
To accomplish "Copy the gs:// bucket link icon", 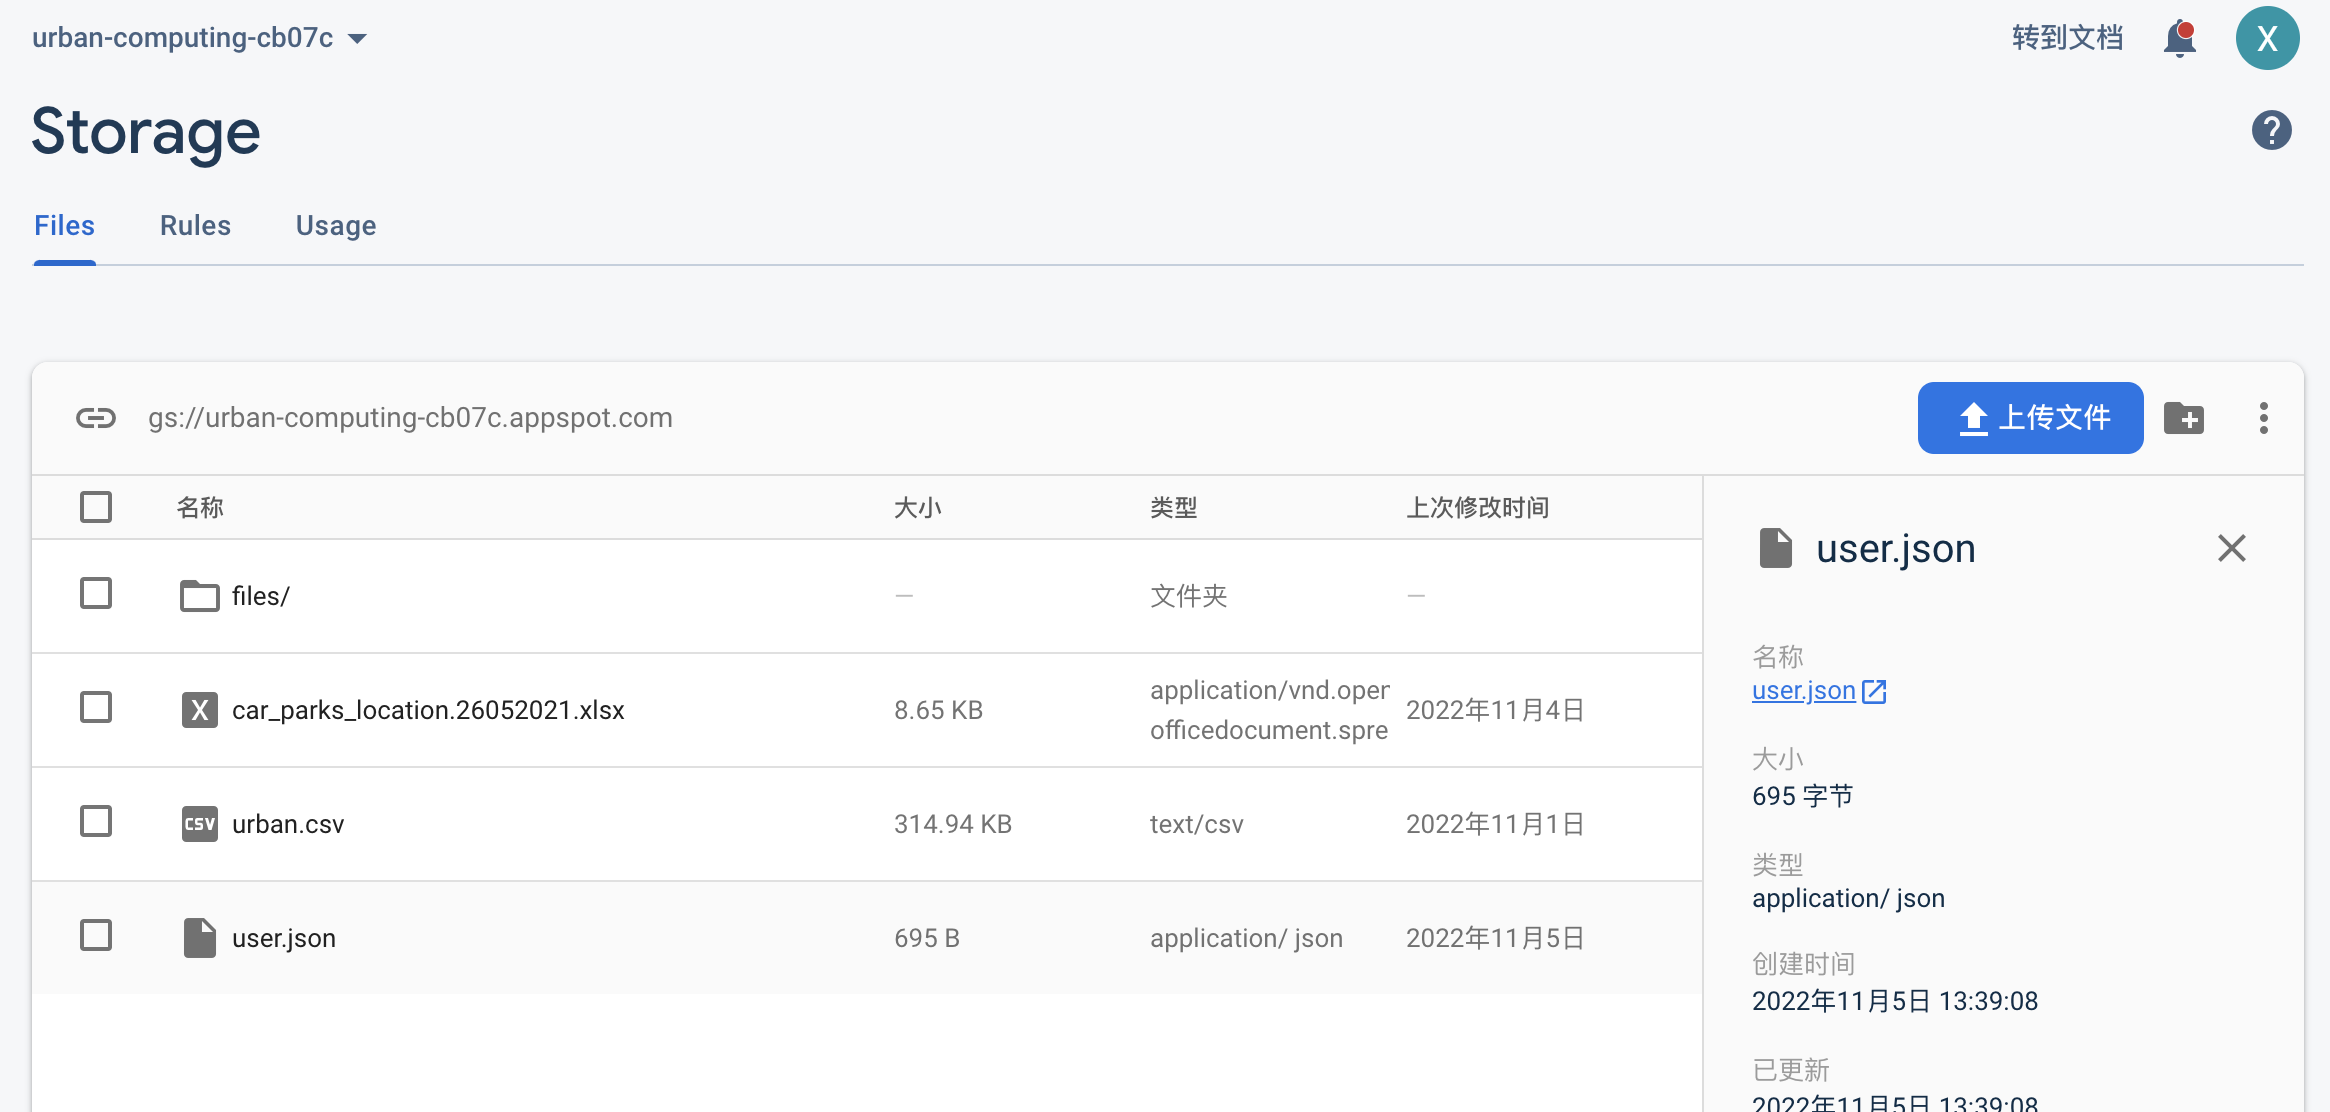I will pos(95,418).
